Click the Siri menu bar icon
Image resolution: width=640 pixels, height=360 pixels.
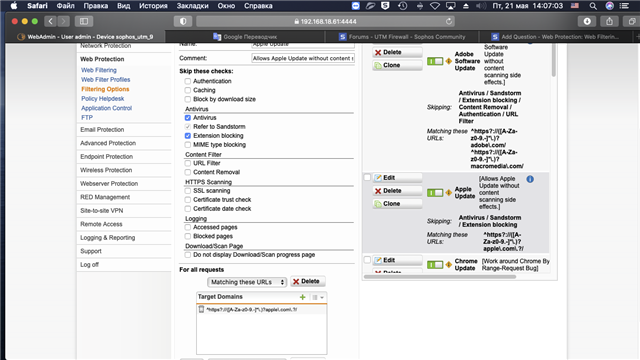pos(609,6)
